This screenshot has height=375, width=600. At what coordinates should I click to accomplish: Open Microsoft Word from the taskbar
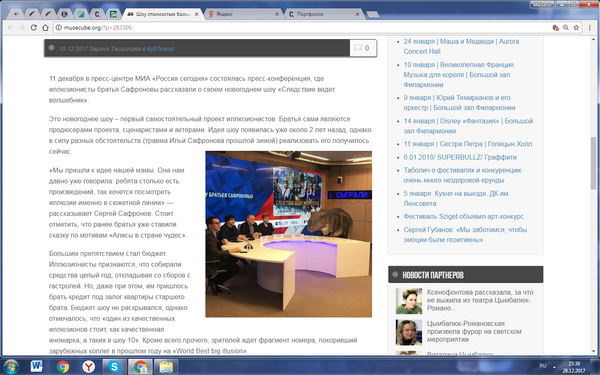pyautogui.click(x=37, y=367)
